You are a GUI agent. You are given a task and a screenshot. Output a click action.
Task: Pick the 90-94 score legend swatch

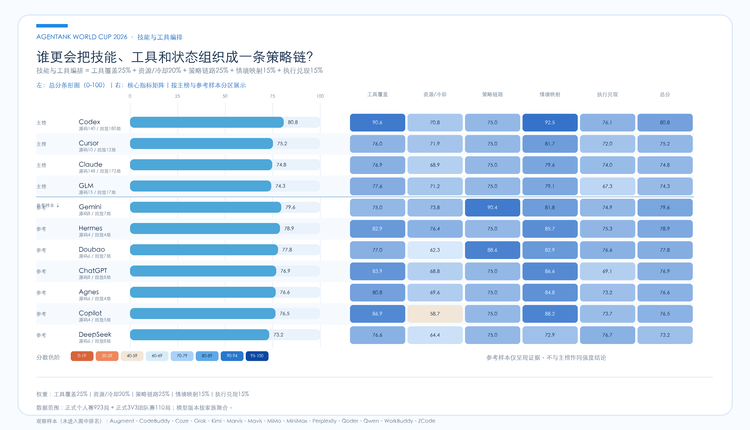(232, 356)
